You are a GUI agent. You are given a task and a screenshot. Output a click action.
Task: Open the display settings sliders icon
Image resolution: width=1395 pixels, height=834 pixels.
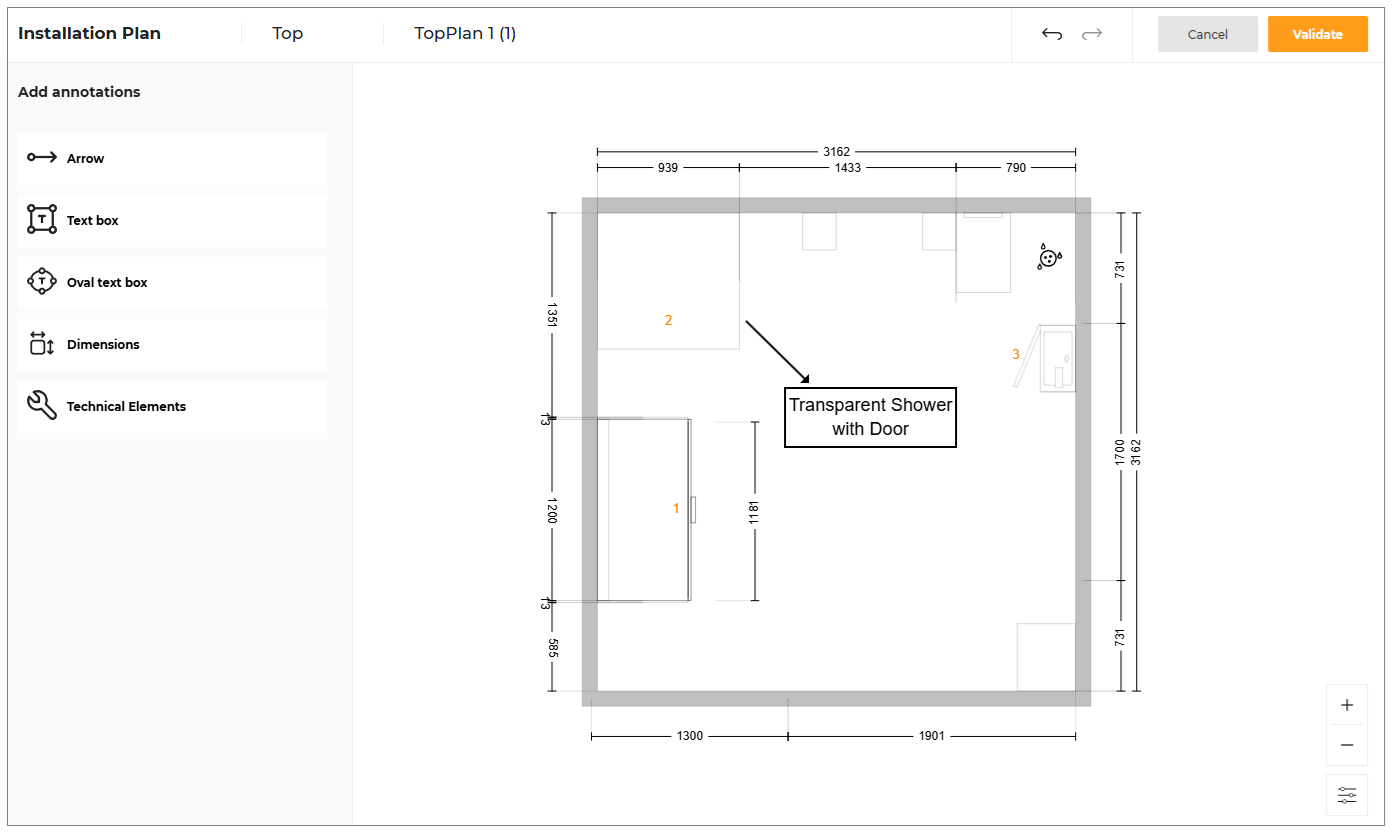pyautogui.click(x=1347, y=795)
